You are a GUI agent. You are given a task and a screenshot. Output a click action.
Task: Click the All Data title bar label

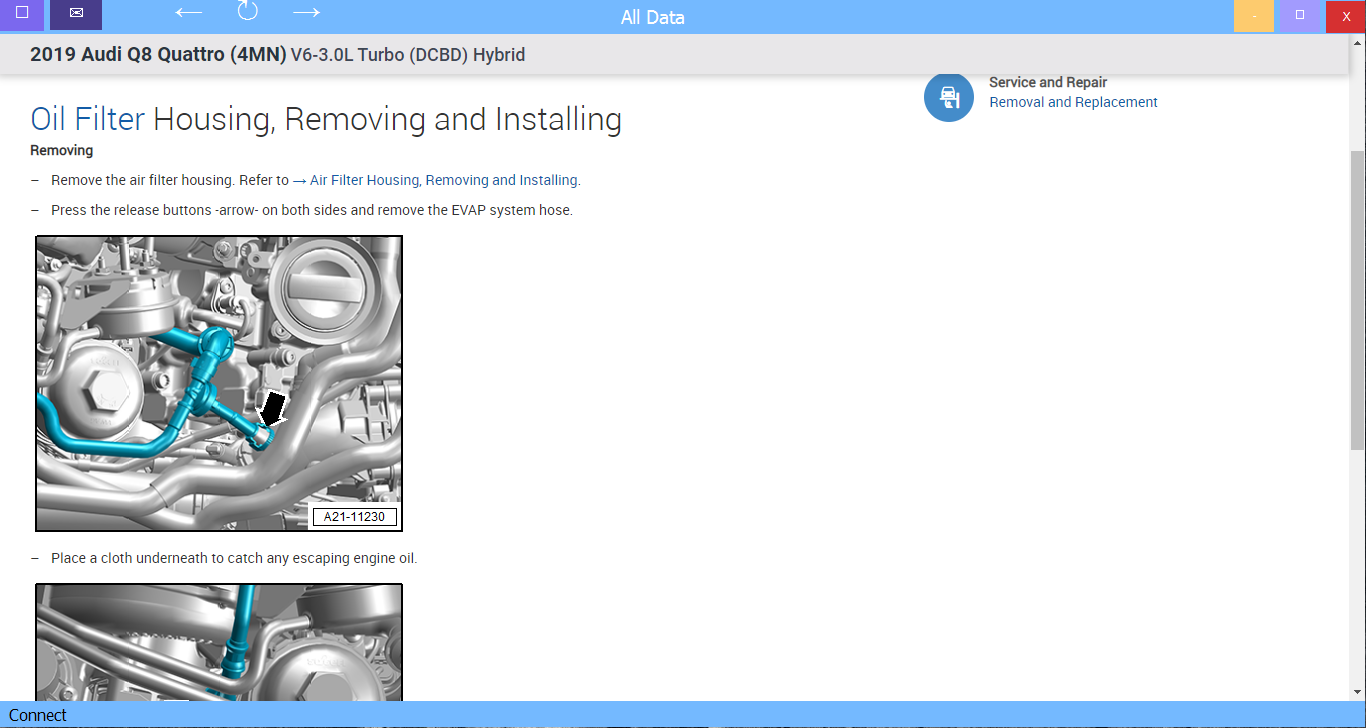(x=652, y=16)
